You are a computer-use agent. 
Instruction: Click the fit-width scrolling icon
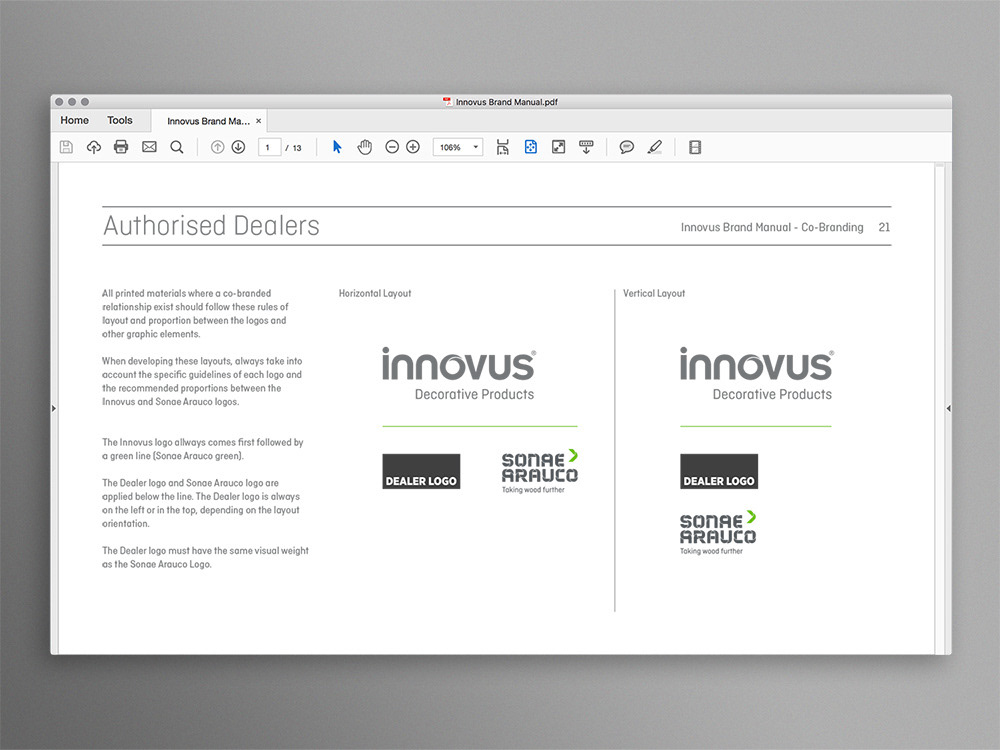(x=503, y=147)
